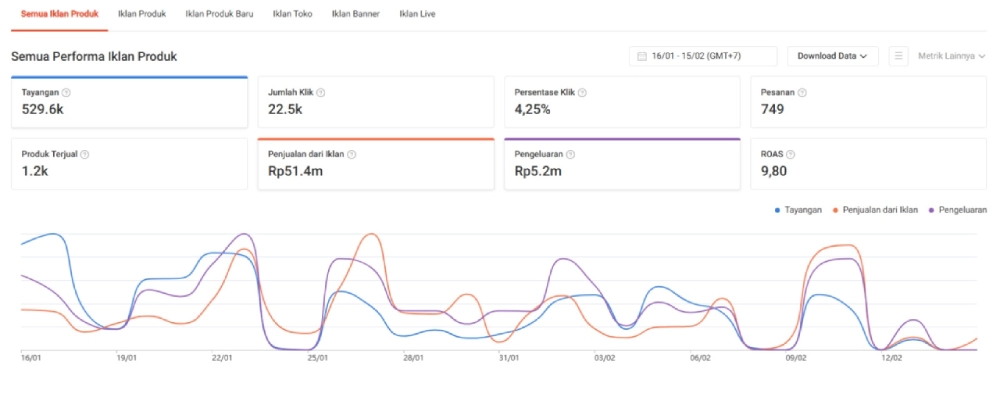Click the 4,25% click percentage value
The height and width of the screenshot is (394, 1000).
[x=533, y=109]
